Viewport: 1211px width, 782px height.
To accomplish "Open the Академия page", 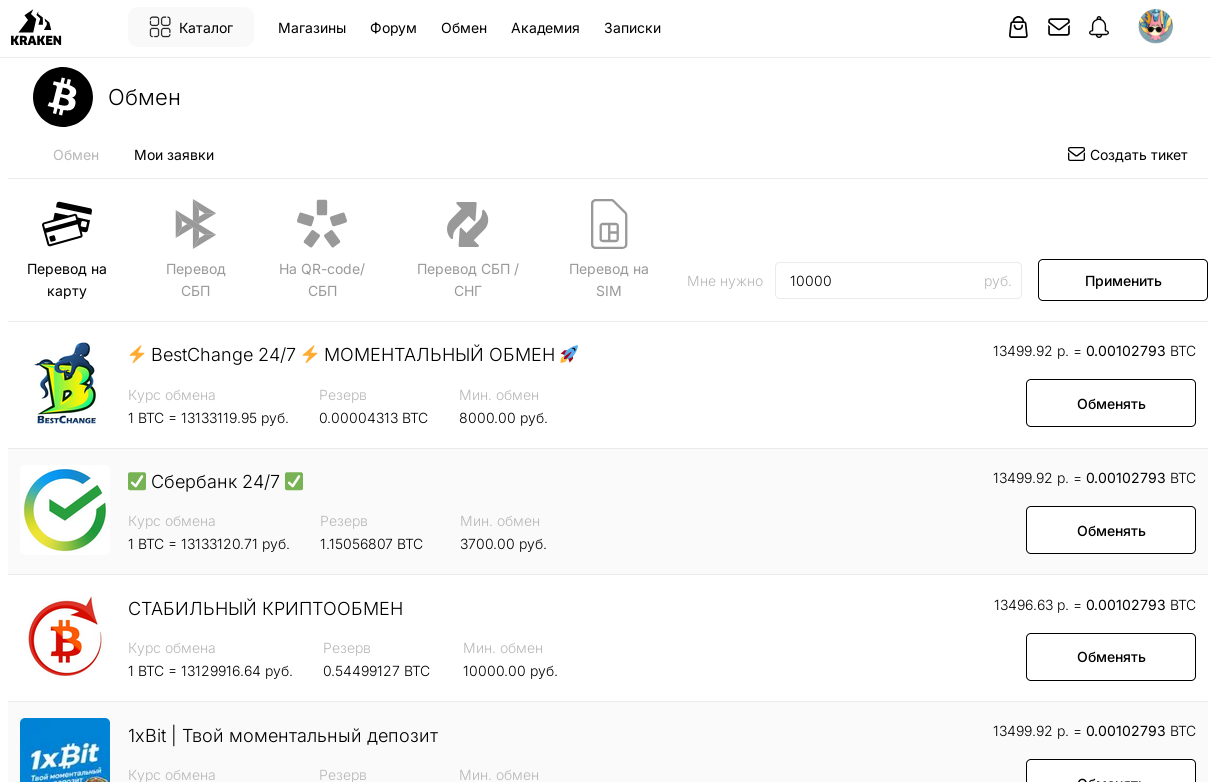I will click(x=545, y=28).
